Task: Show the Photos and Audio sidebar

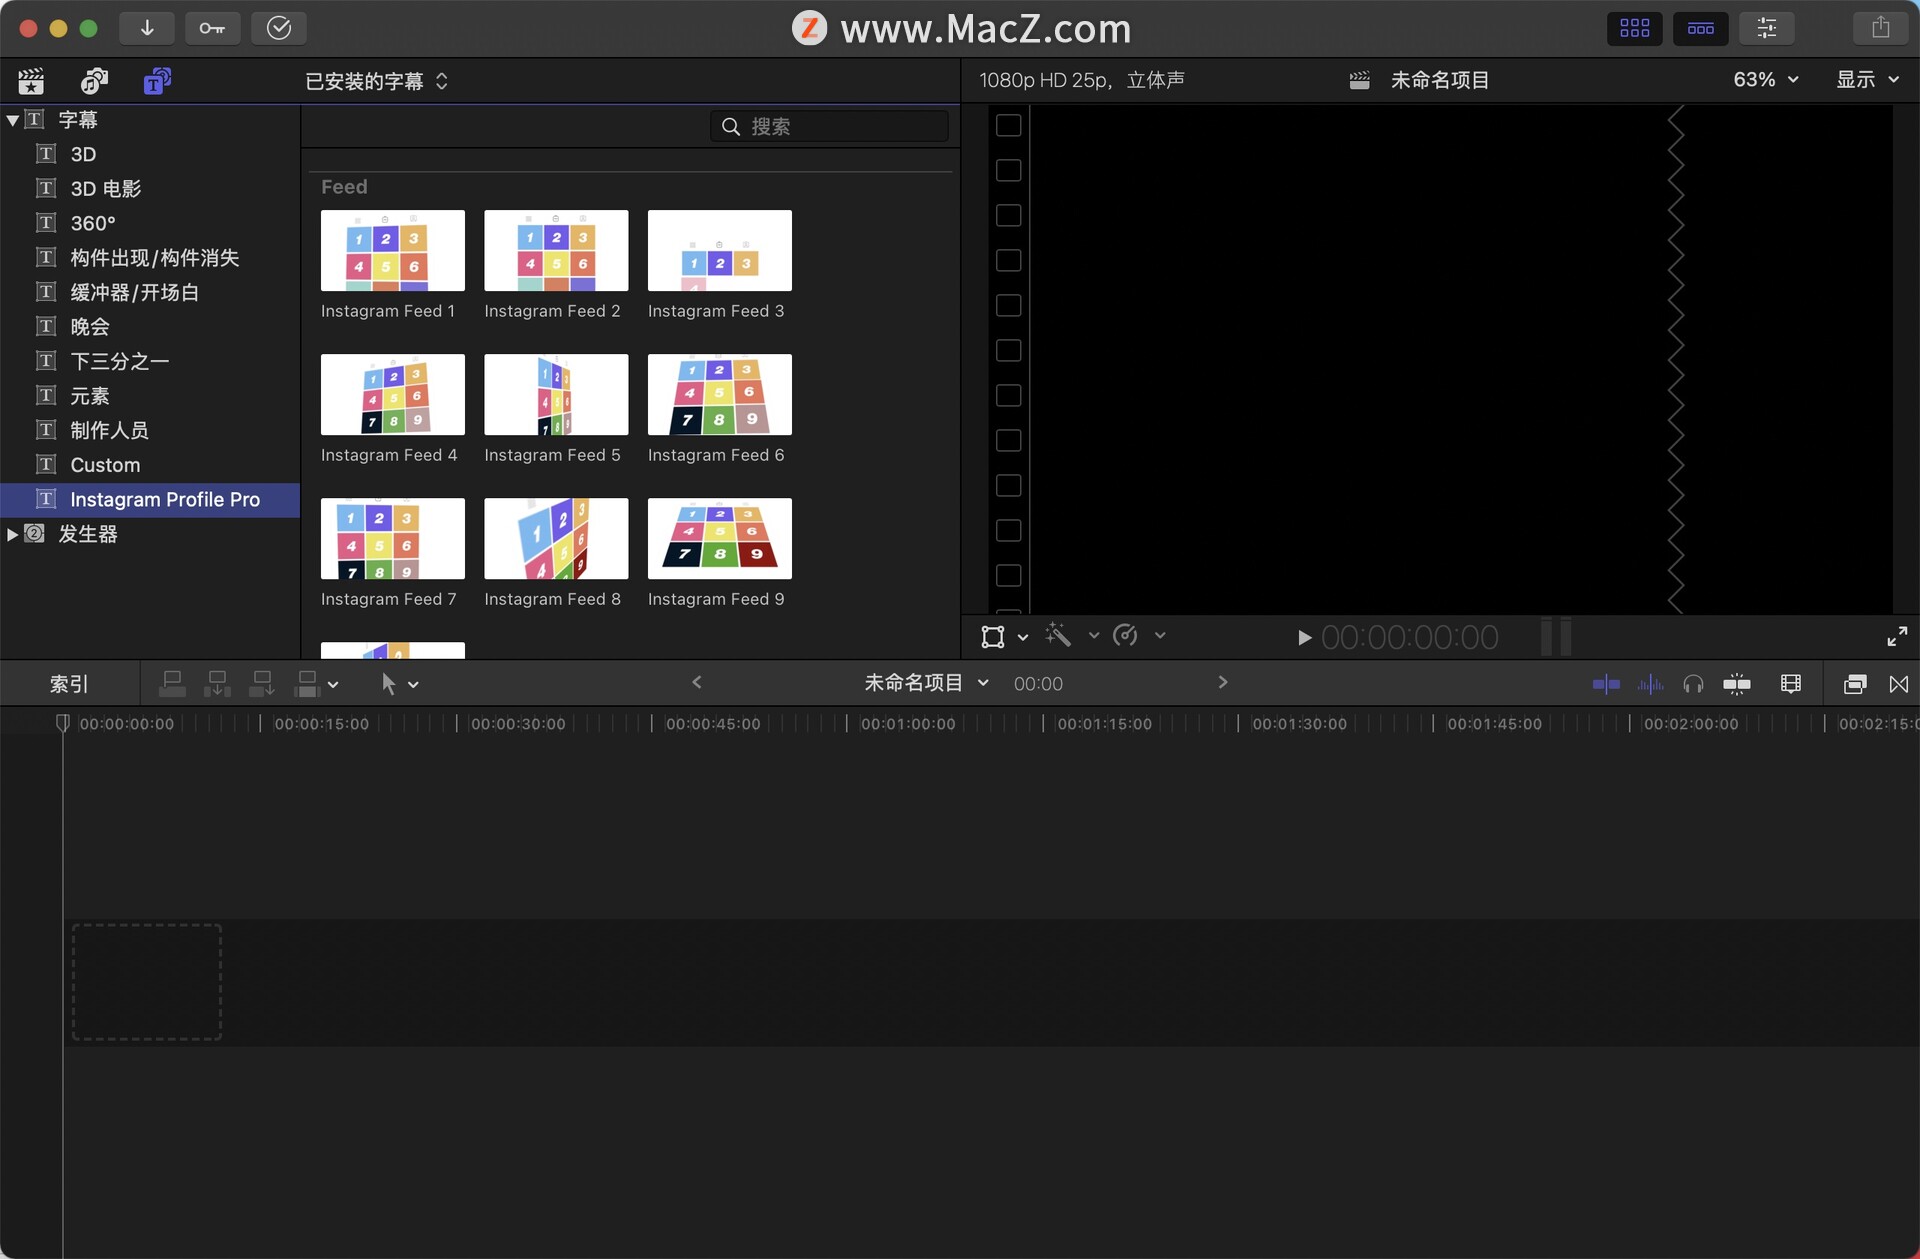Action: pos(94,81)
